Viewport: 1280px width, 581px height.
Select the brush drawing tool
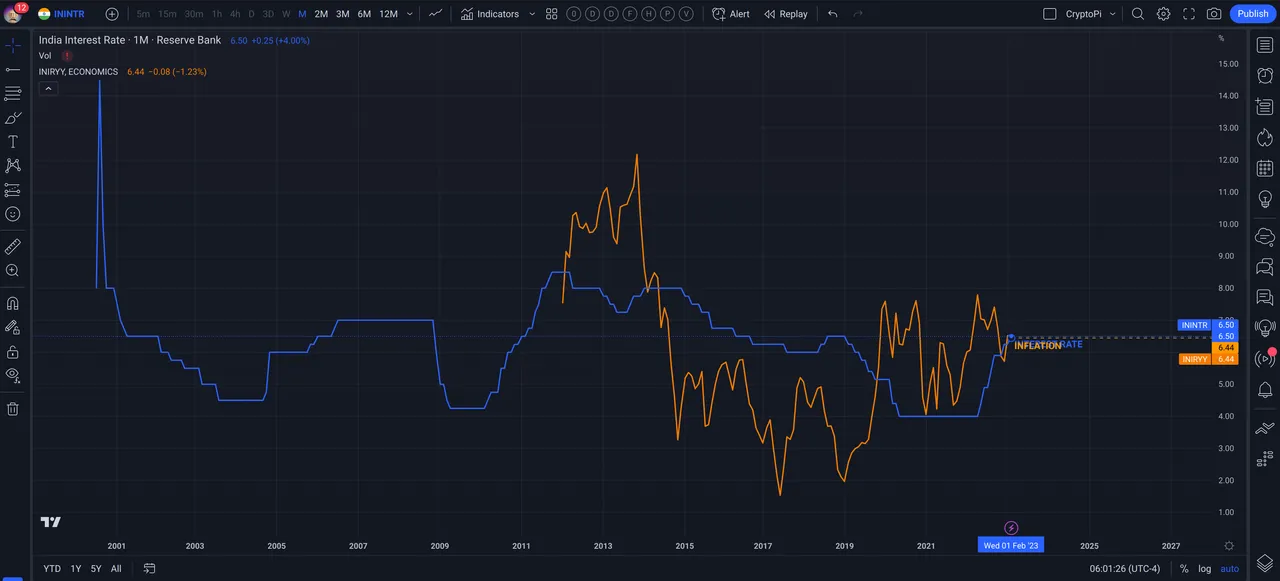pos(13,118)
